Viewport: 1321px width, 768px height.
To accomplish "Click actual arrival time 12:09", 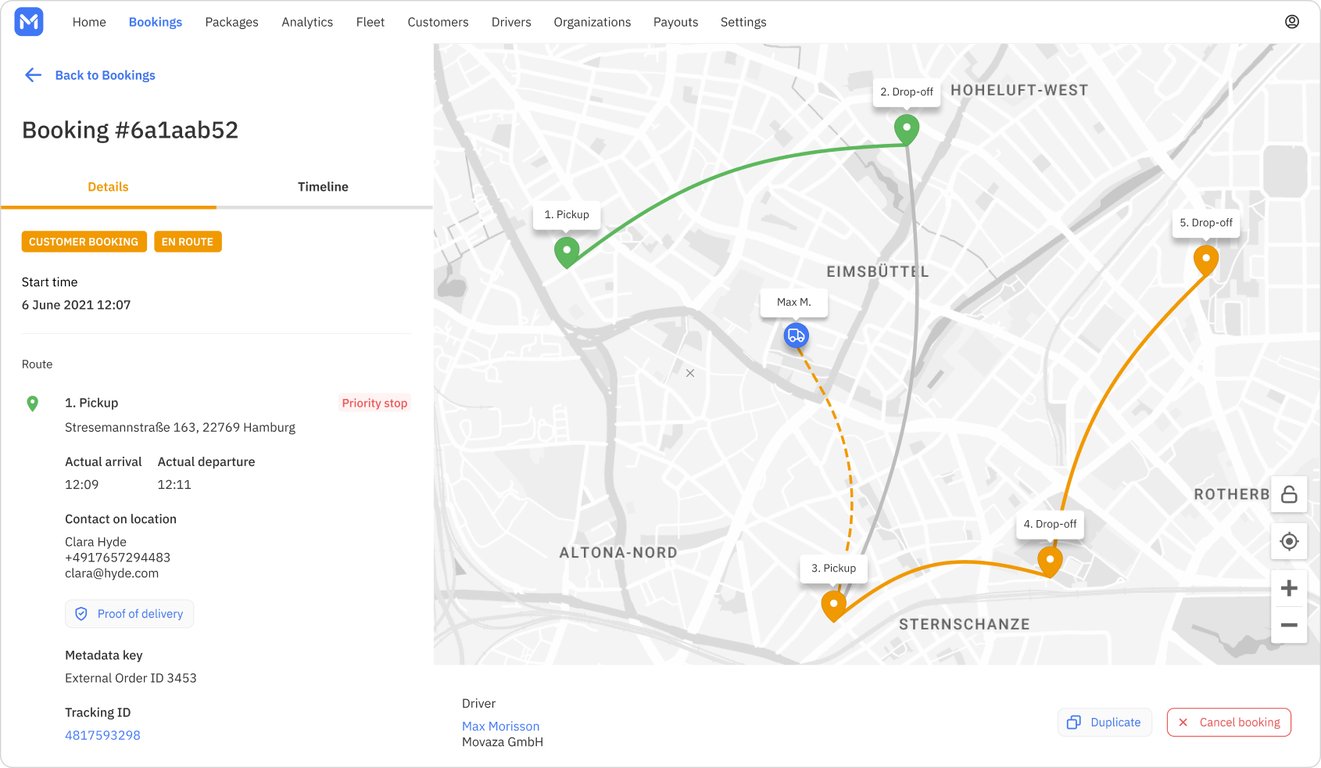I will coord(82,484).
